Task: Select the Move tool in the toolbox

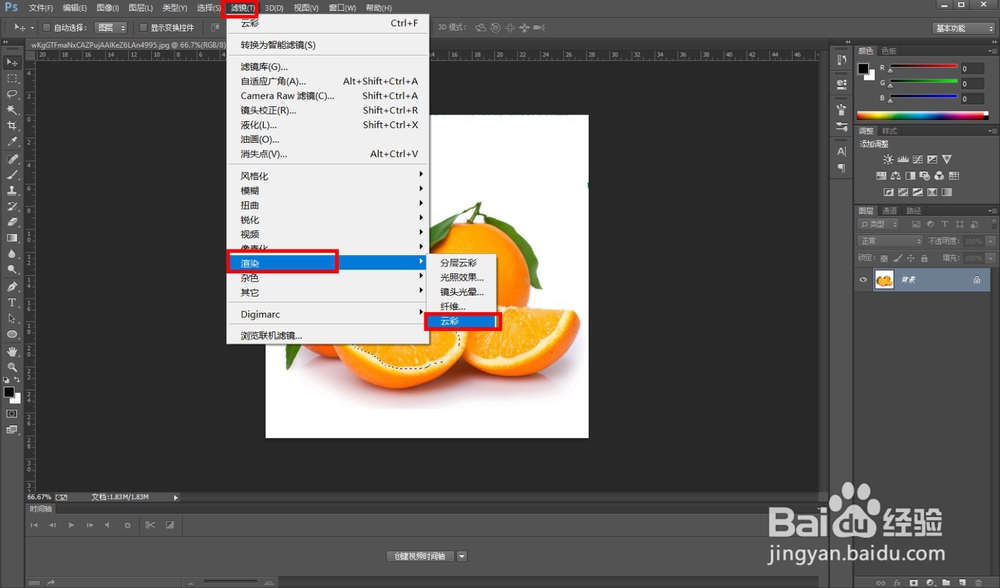Action: click(x=12, y=62)
